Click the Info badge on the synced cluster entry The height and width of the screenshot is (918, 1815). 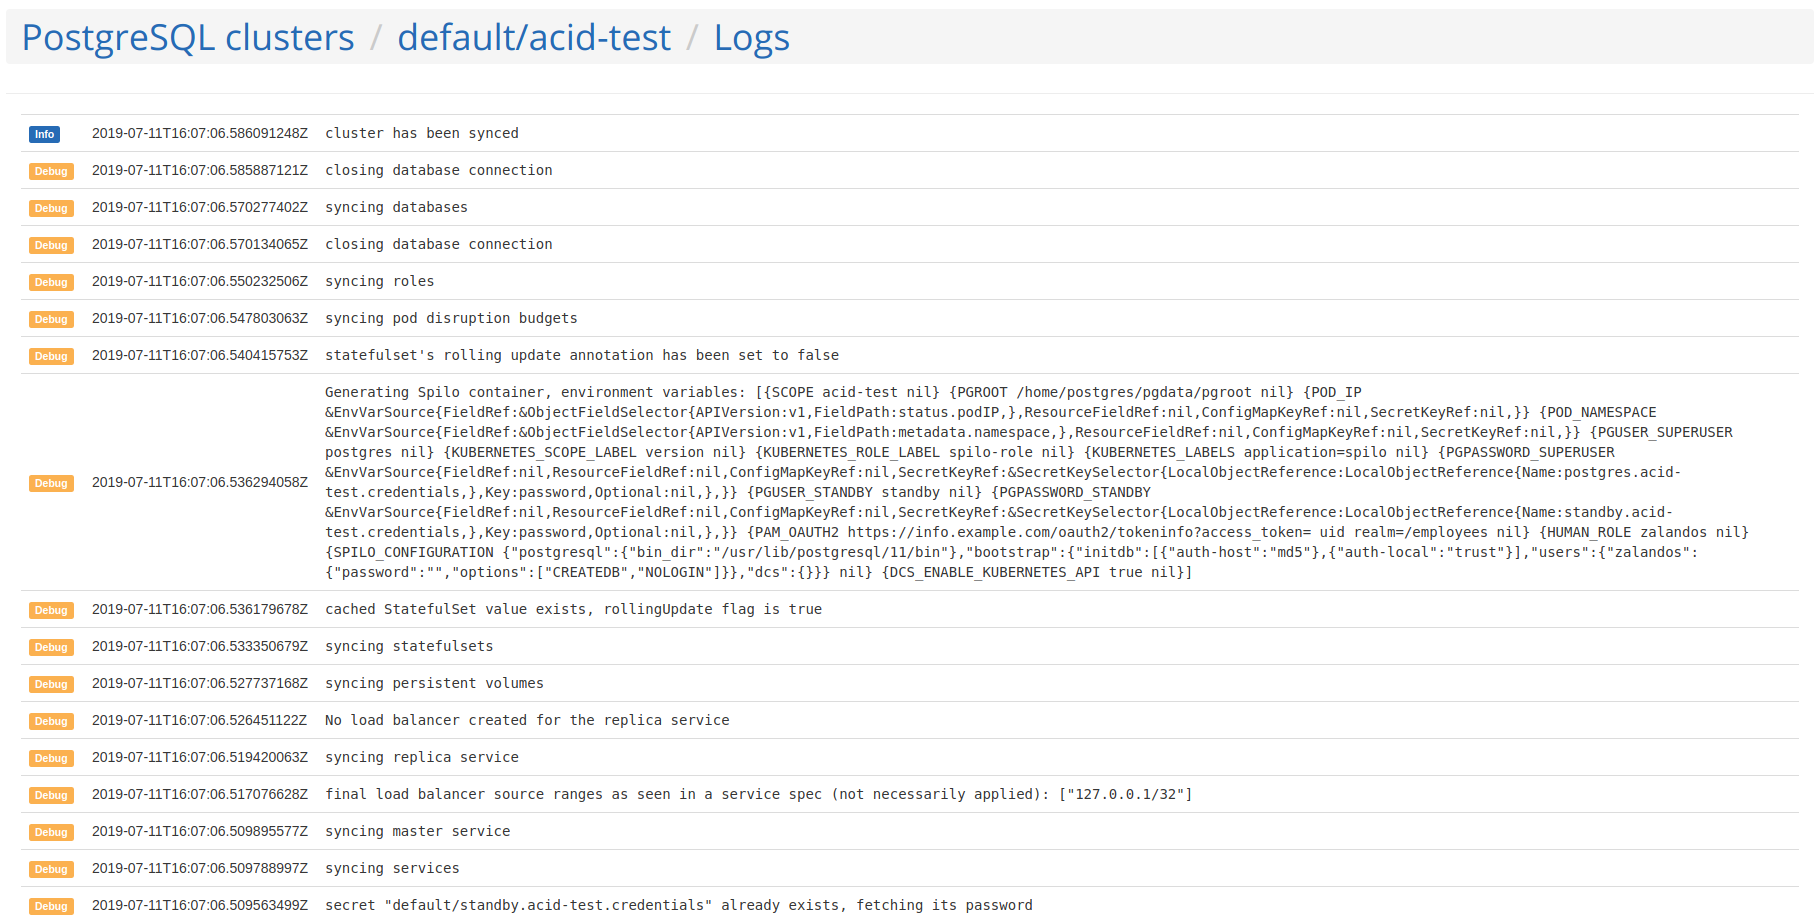(x=44, y=133)
